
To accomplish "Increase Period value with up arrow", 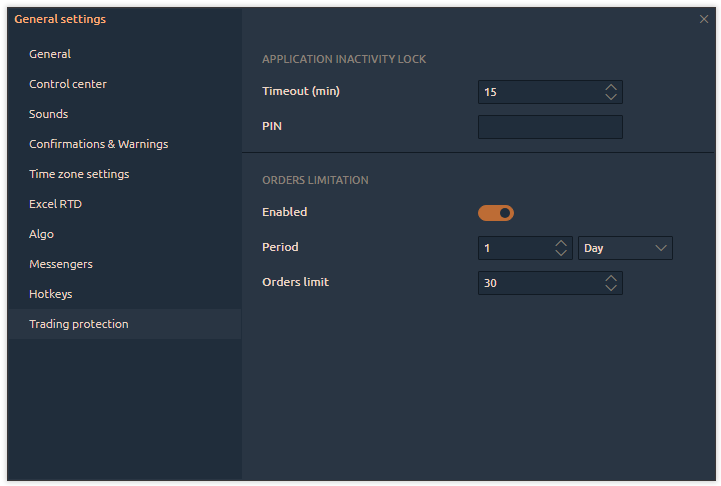I will 561,243.
